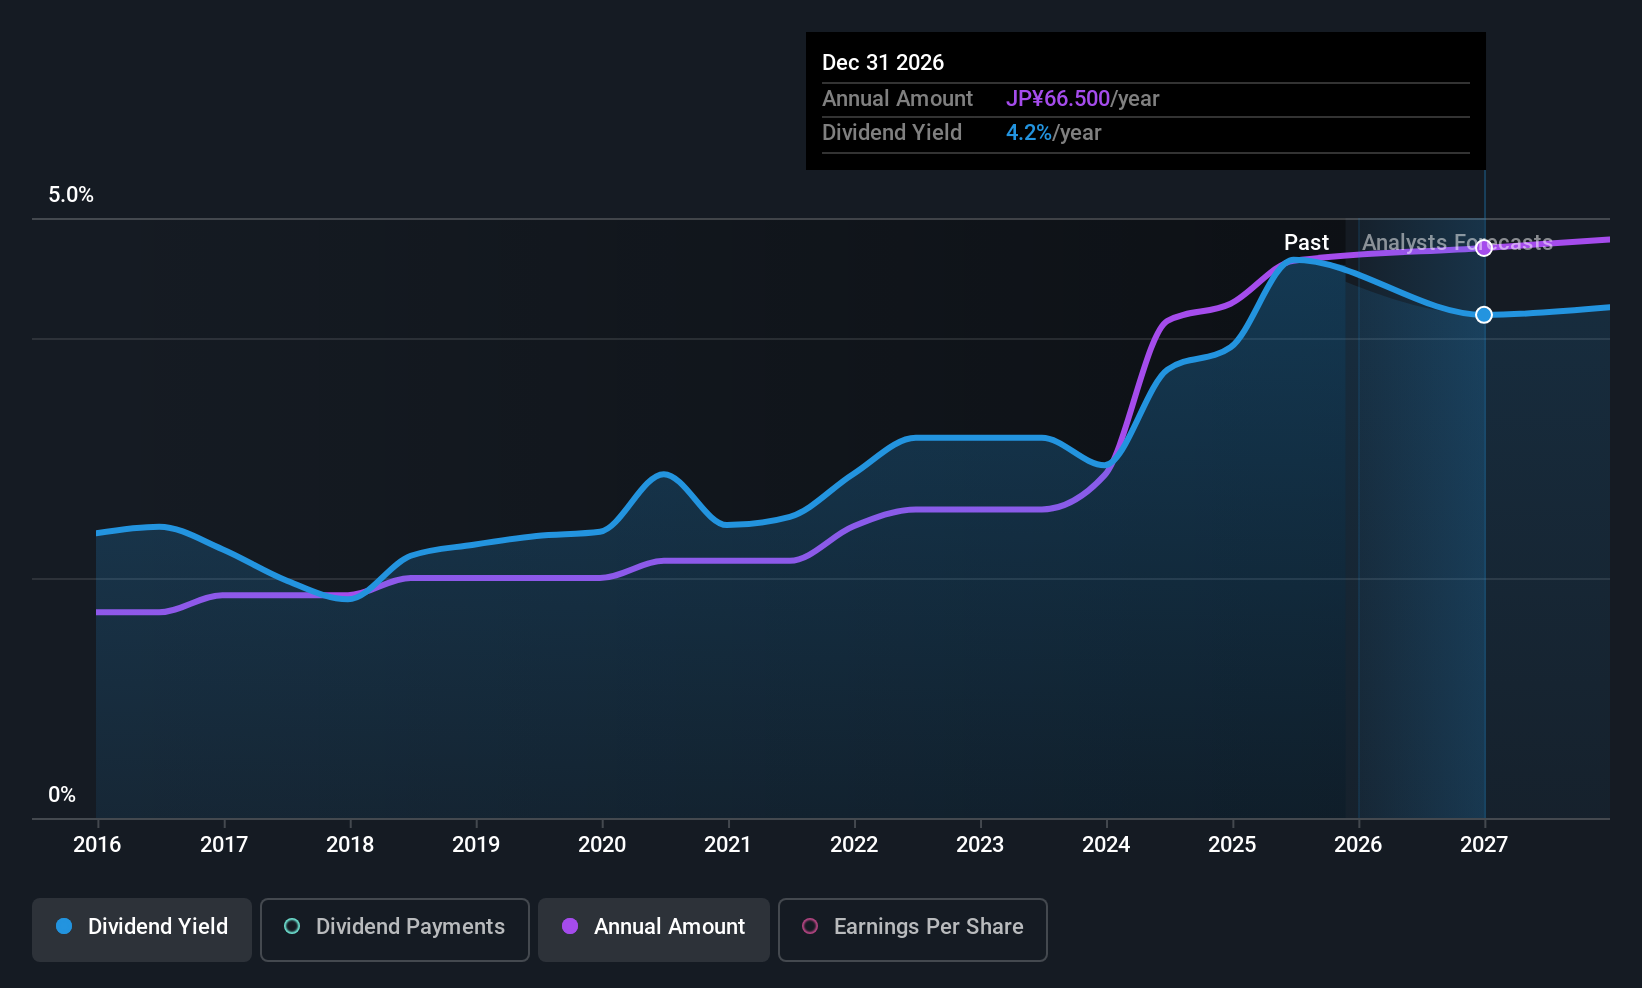
Task: Toggle the Annual Amount legend button
Action: click(x=654, y=929)
